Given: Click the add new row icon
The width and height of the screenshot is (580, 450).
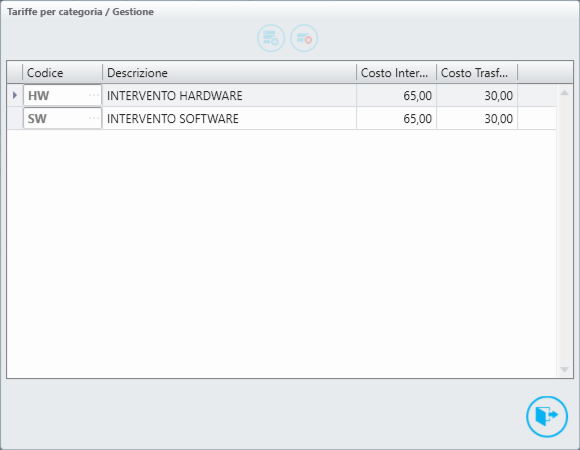Looking at the screenshot, I should (x=271, y=38).
